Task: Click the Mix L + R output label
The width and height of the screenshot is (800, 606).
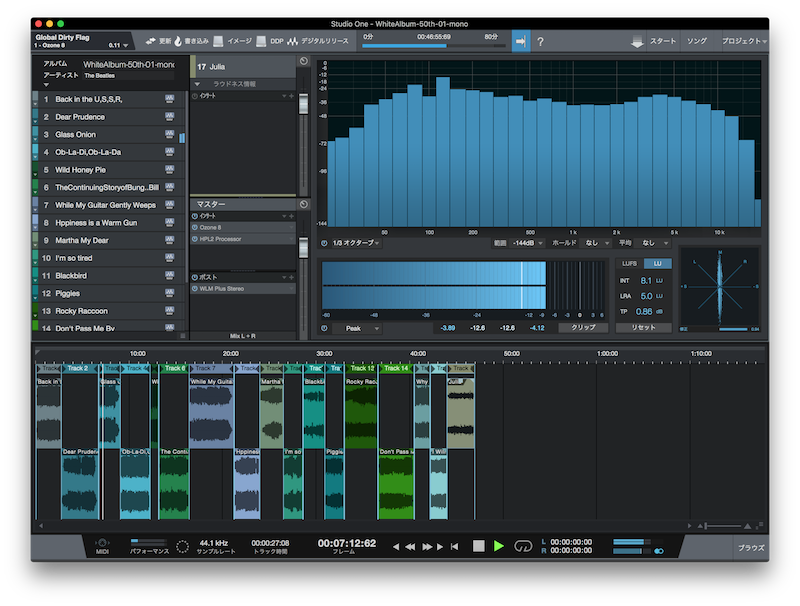Action: pos(242,336)
